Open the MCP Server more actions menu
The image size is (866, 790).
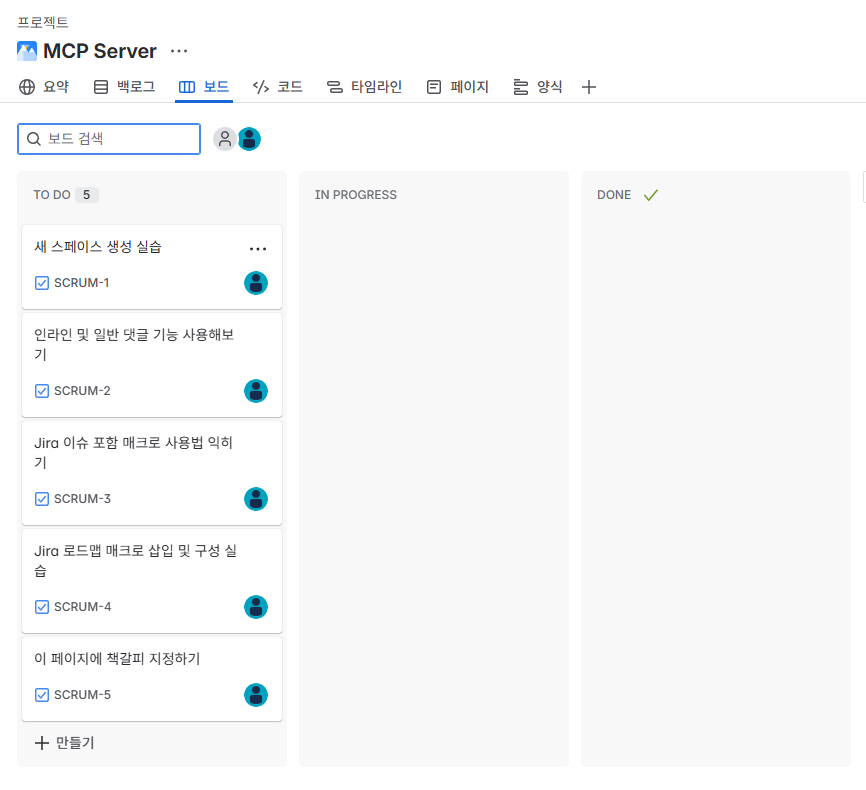pos(179,51)
